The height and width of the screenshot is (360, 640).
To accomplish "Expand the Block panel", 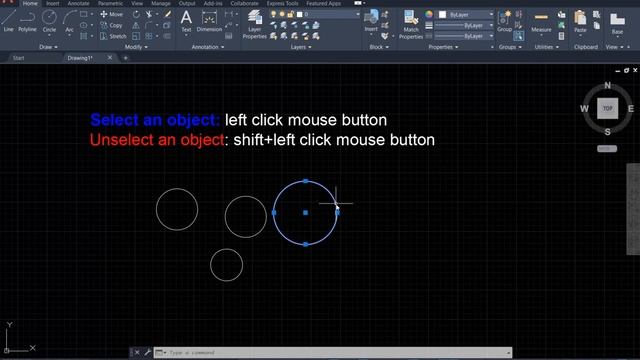I will 379,47.
